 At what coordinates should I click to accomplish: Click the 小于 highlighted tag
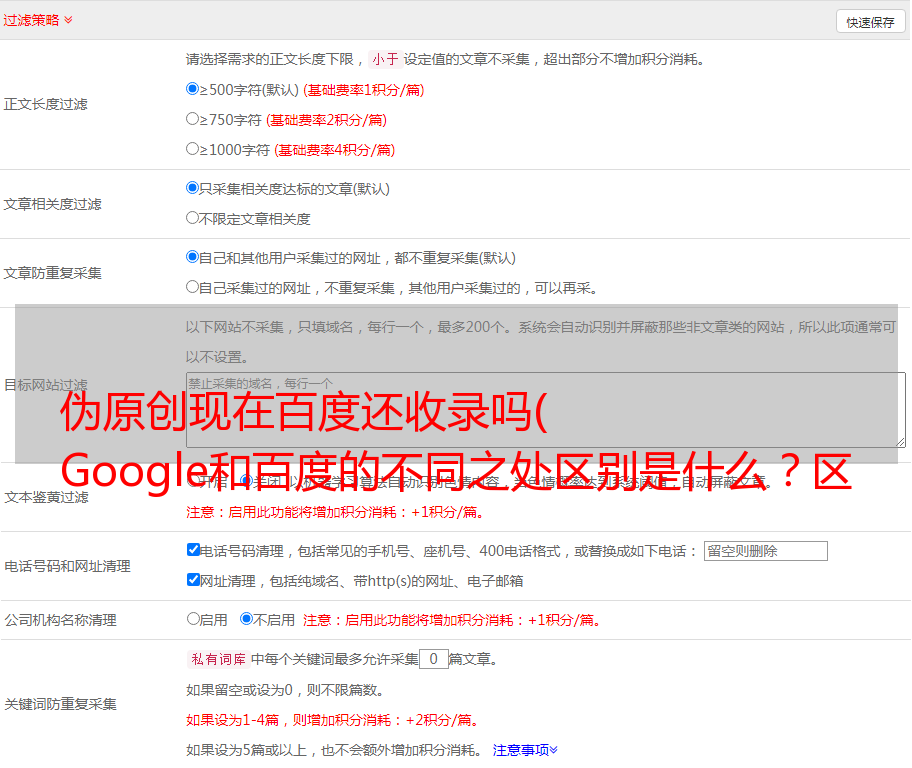click(385, 59)
